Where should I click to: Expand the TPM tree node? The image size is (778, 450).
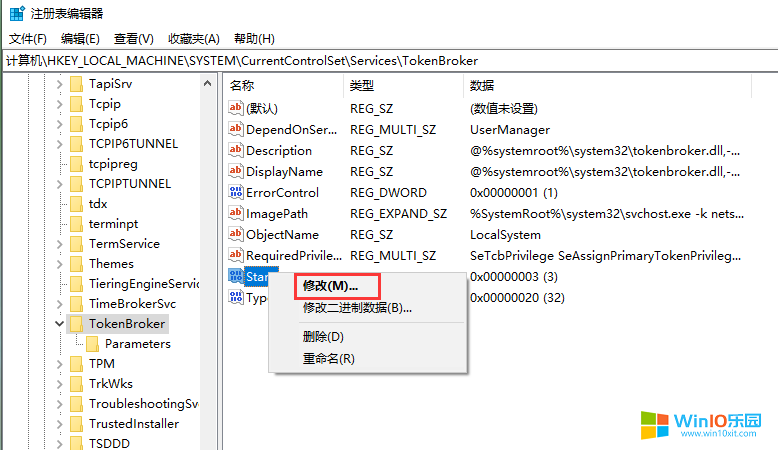point(60,364)
